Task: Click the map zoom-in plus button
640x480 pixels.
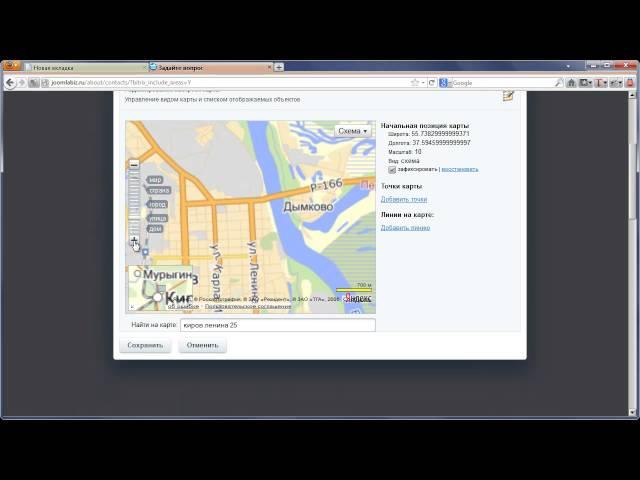Action: pos(134,240)
